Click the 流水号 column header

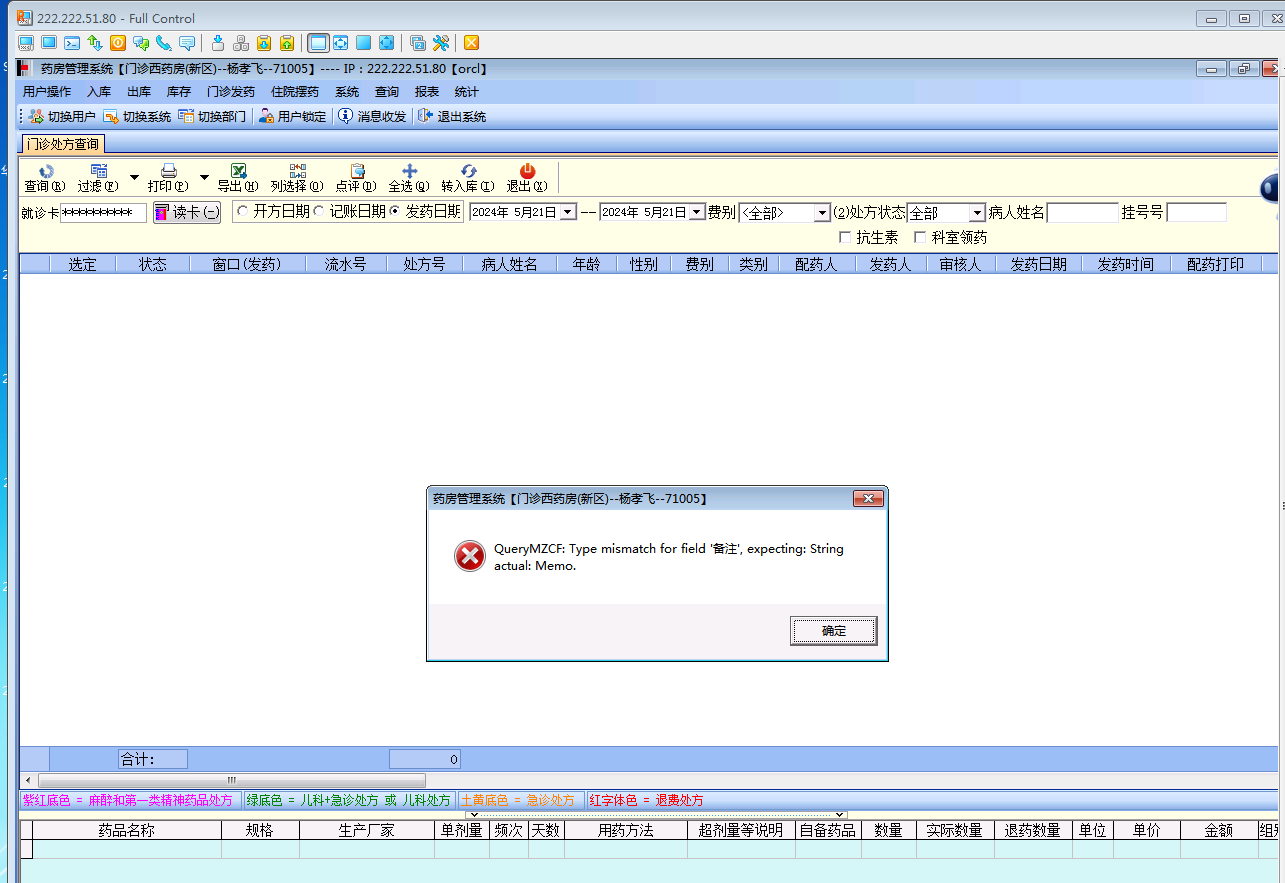[x=346, y=264]
